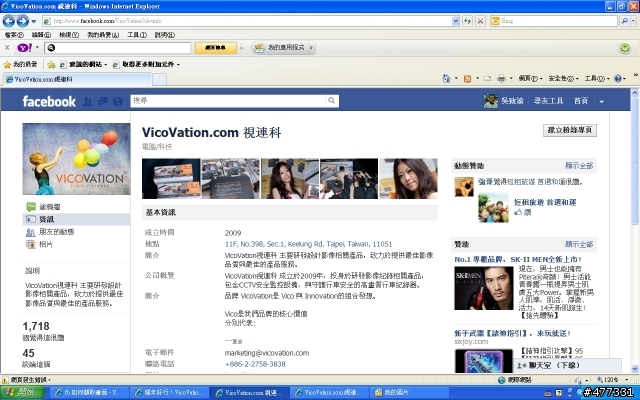Stop loading with the red X icon
Image resolution: width=640 pixels, height=400 pixels.
pyautogui.click(x=480, y=21)
